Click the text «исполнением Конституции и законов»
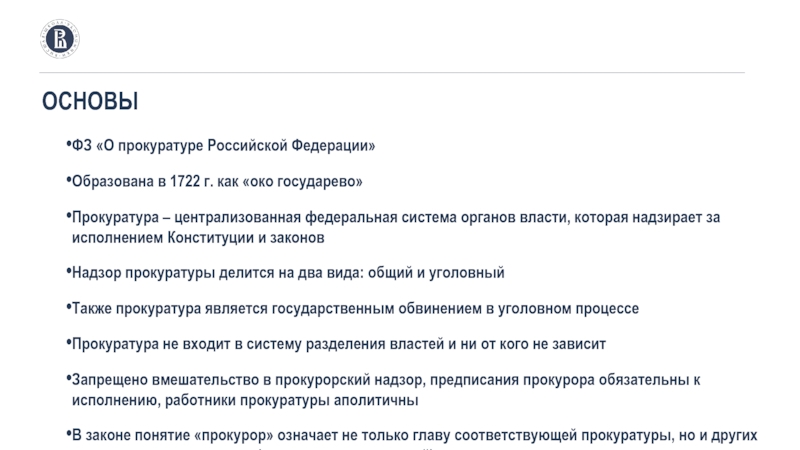This screenshot has height=450, width=800. point(198,240)
